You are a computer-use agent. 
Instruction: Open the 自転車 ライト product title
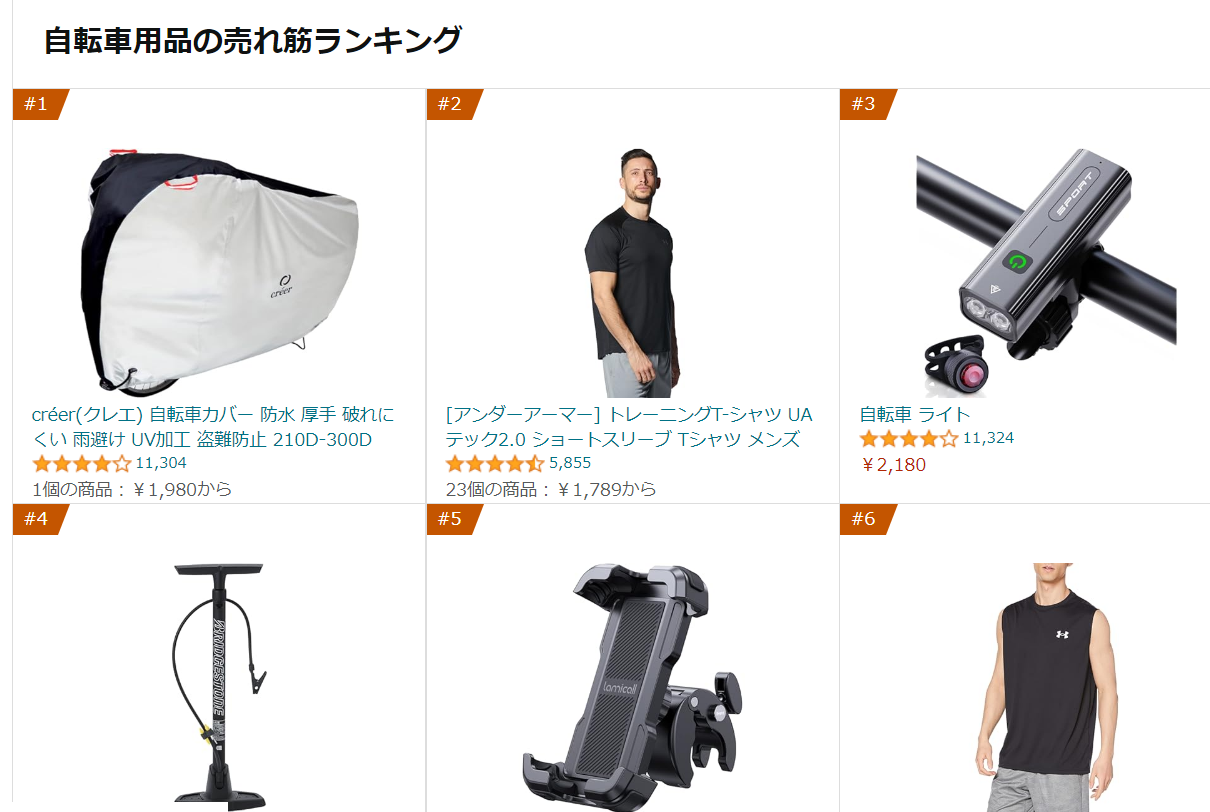coord(915,414)
